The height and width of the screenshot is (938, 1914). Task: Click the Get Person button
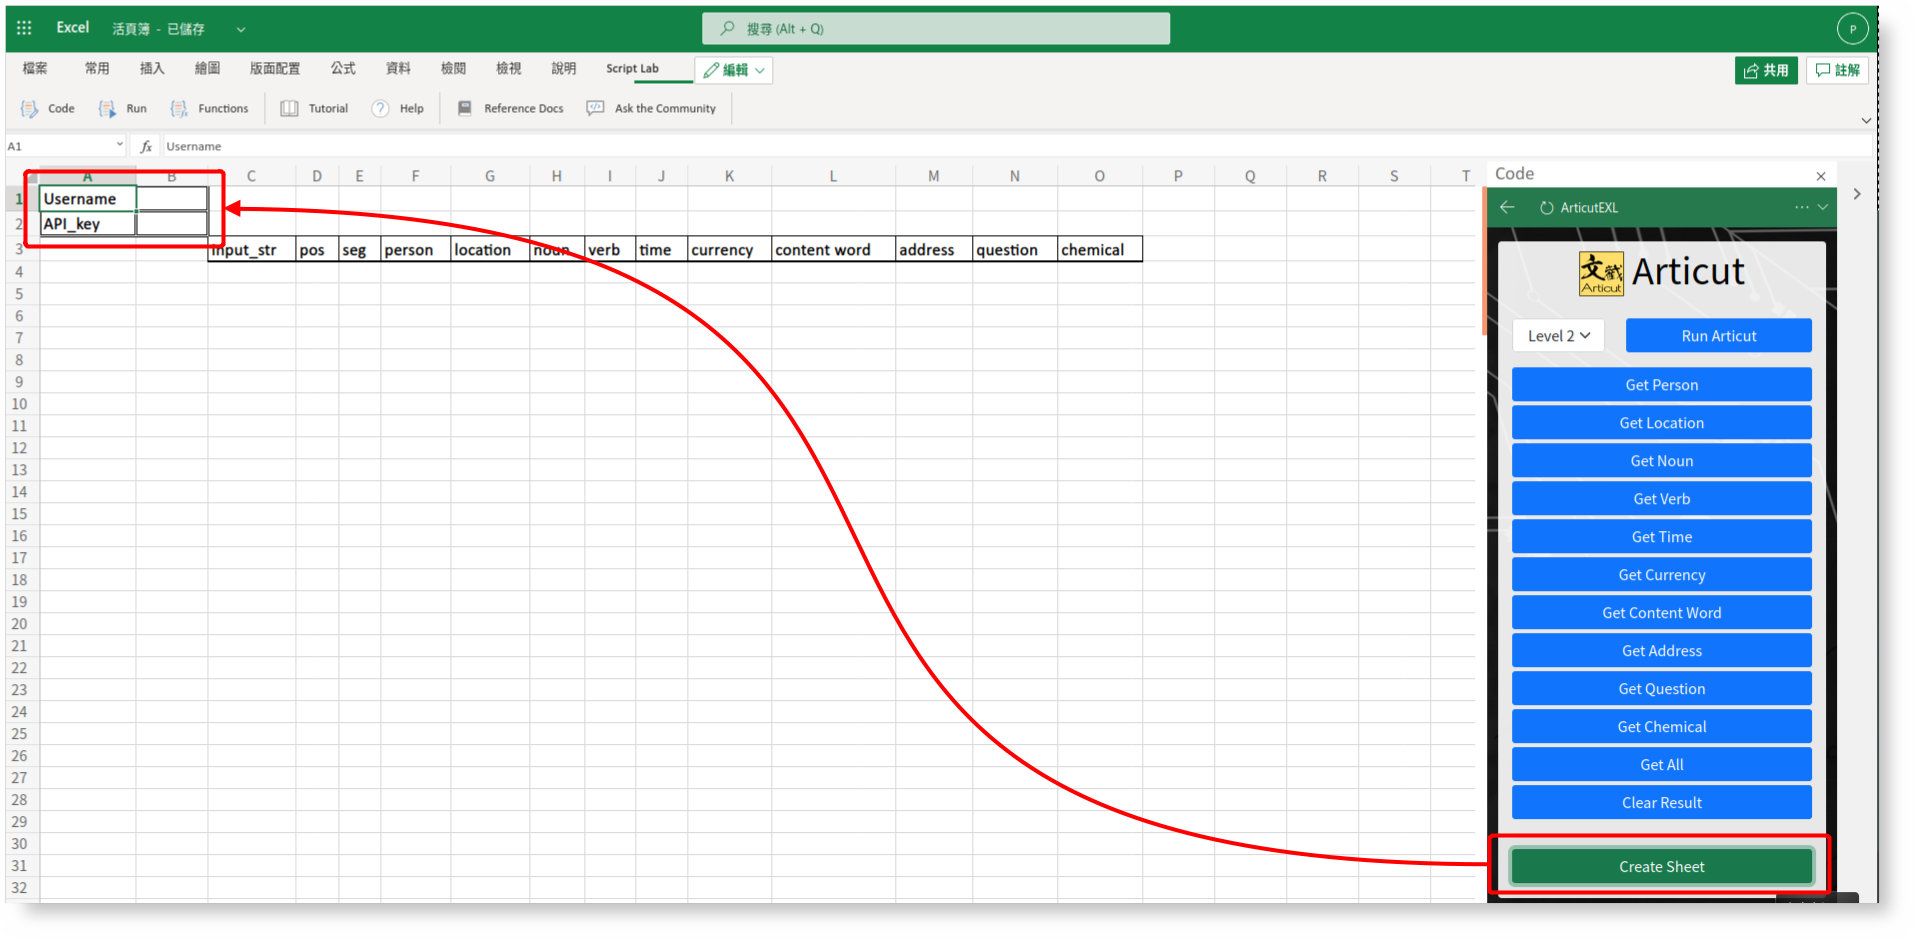click(x=1661, y=385)
